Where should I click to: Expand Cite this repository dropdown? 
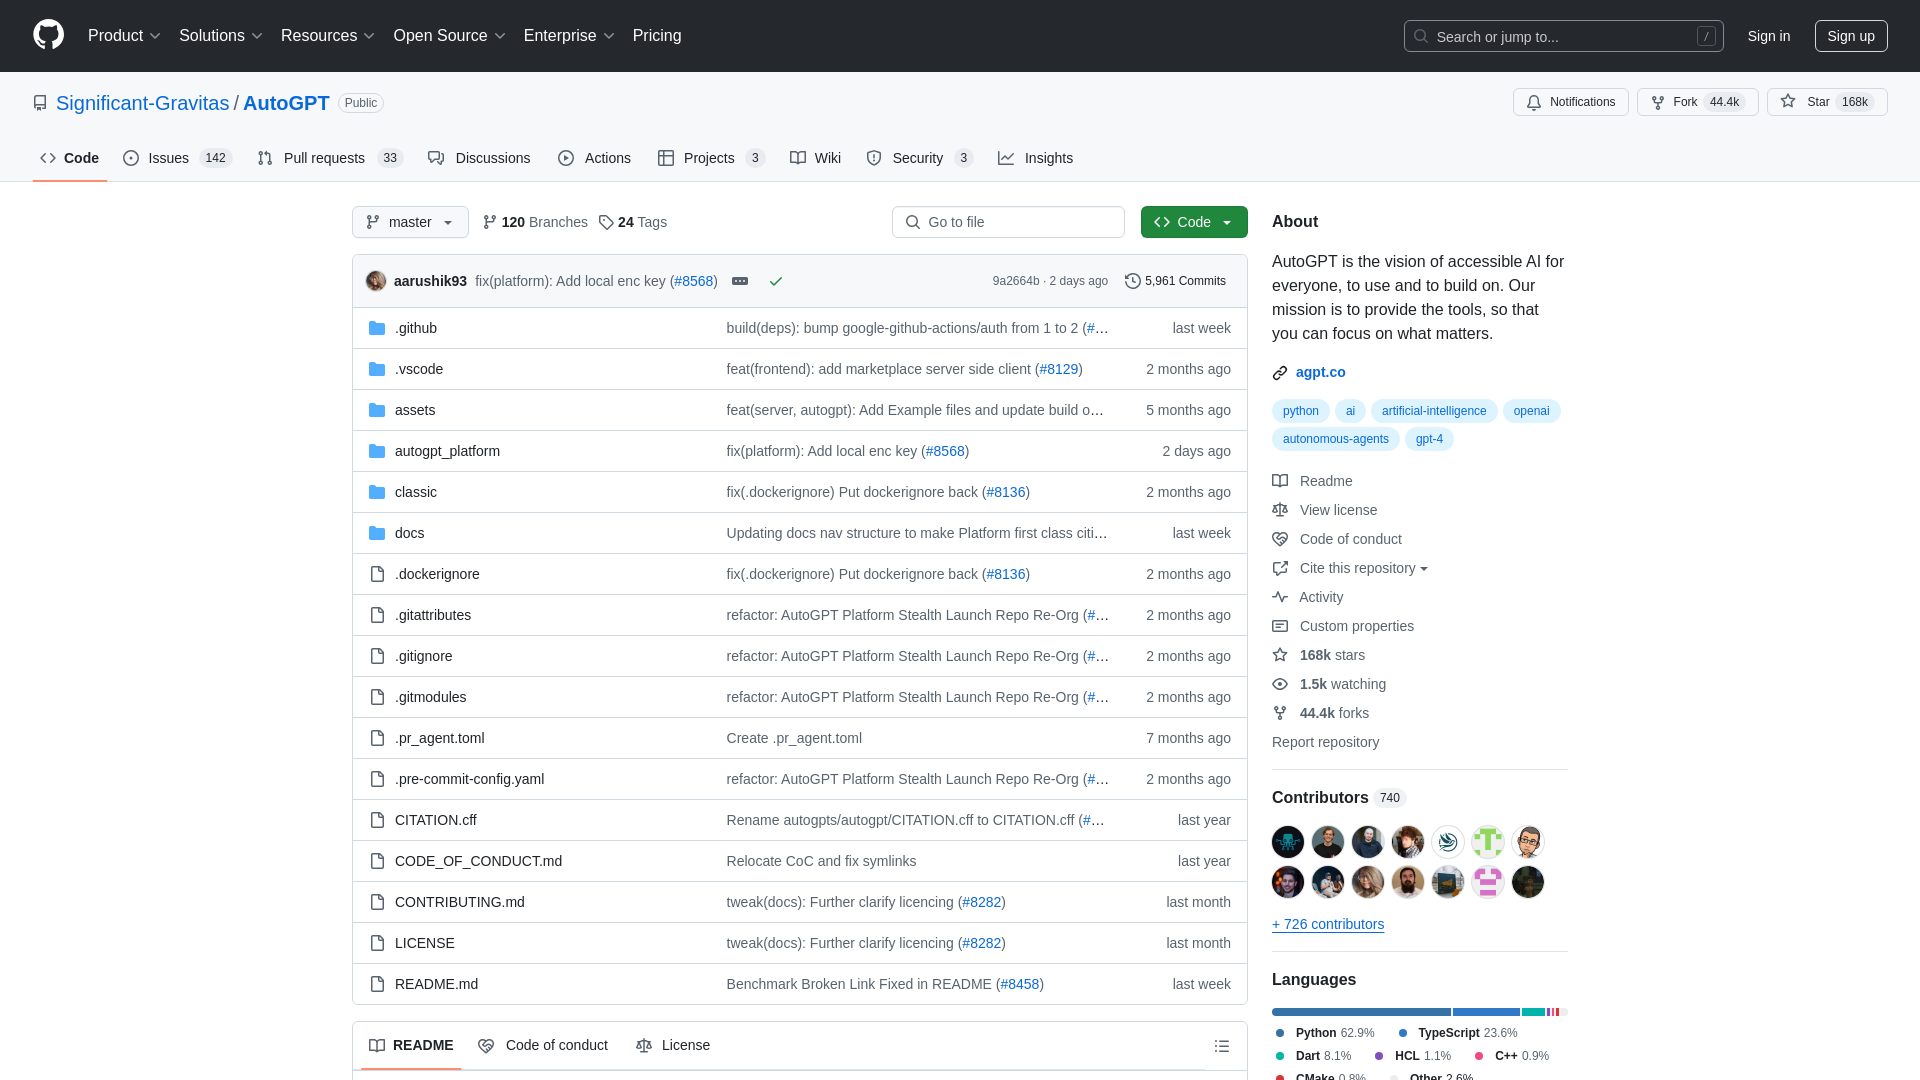pyautogui.click(x=1350, y=568)
